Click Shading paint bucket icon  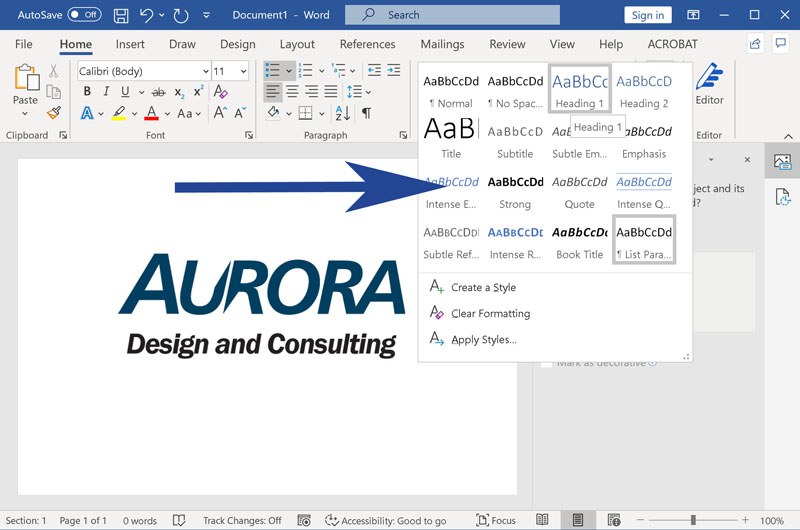click(x=273, y=113)
